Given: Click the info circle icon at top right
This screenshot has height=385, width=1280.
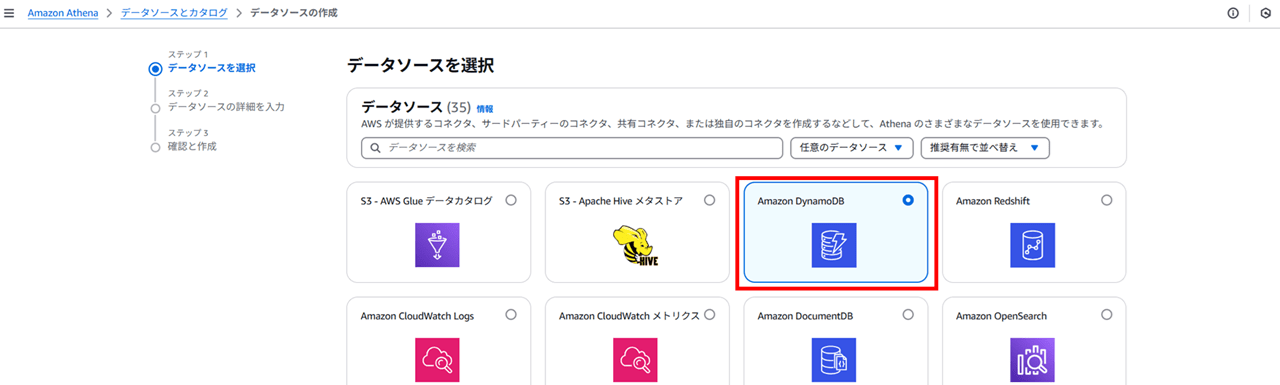Looking at the screenshot, I should click(1233, 13).
